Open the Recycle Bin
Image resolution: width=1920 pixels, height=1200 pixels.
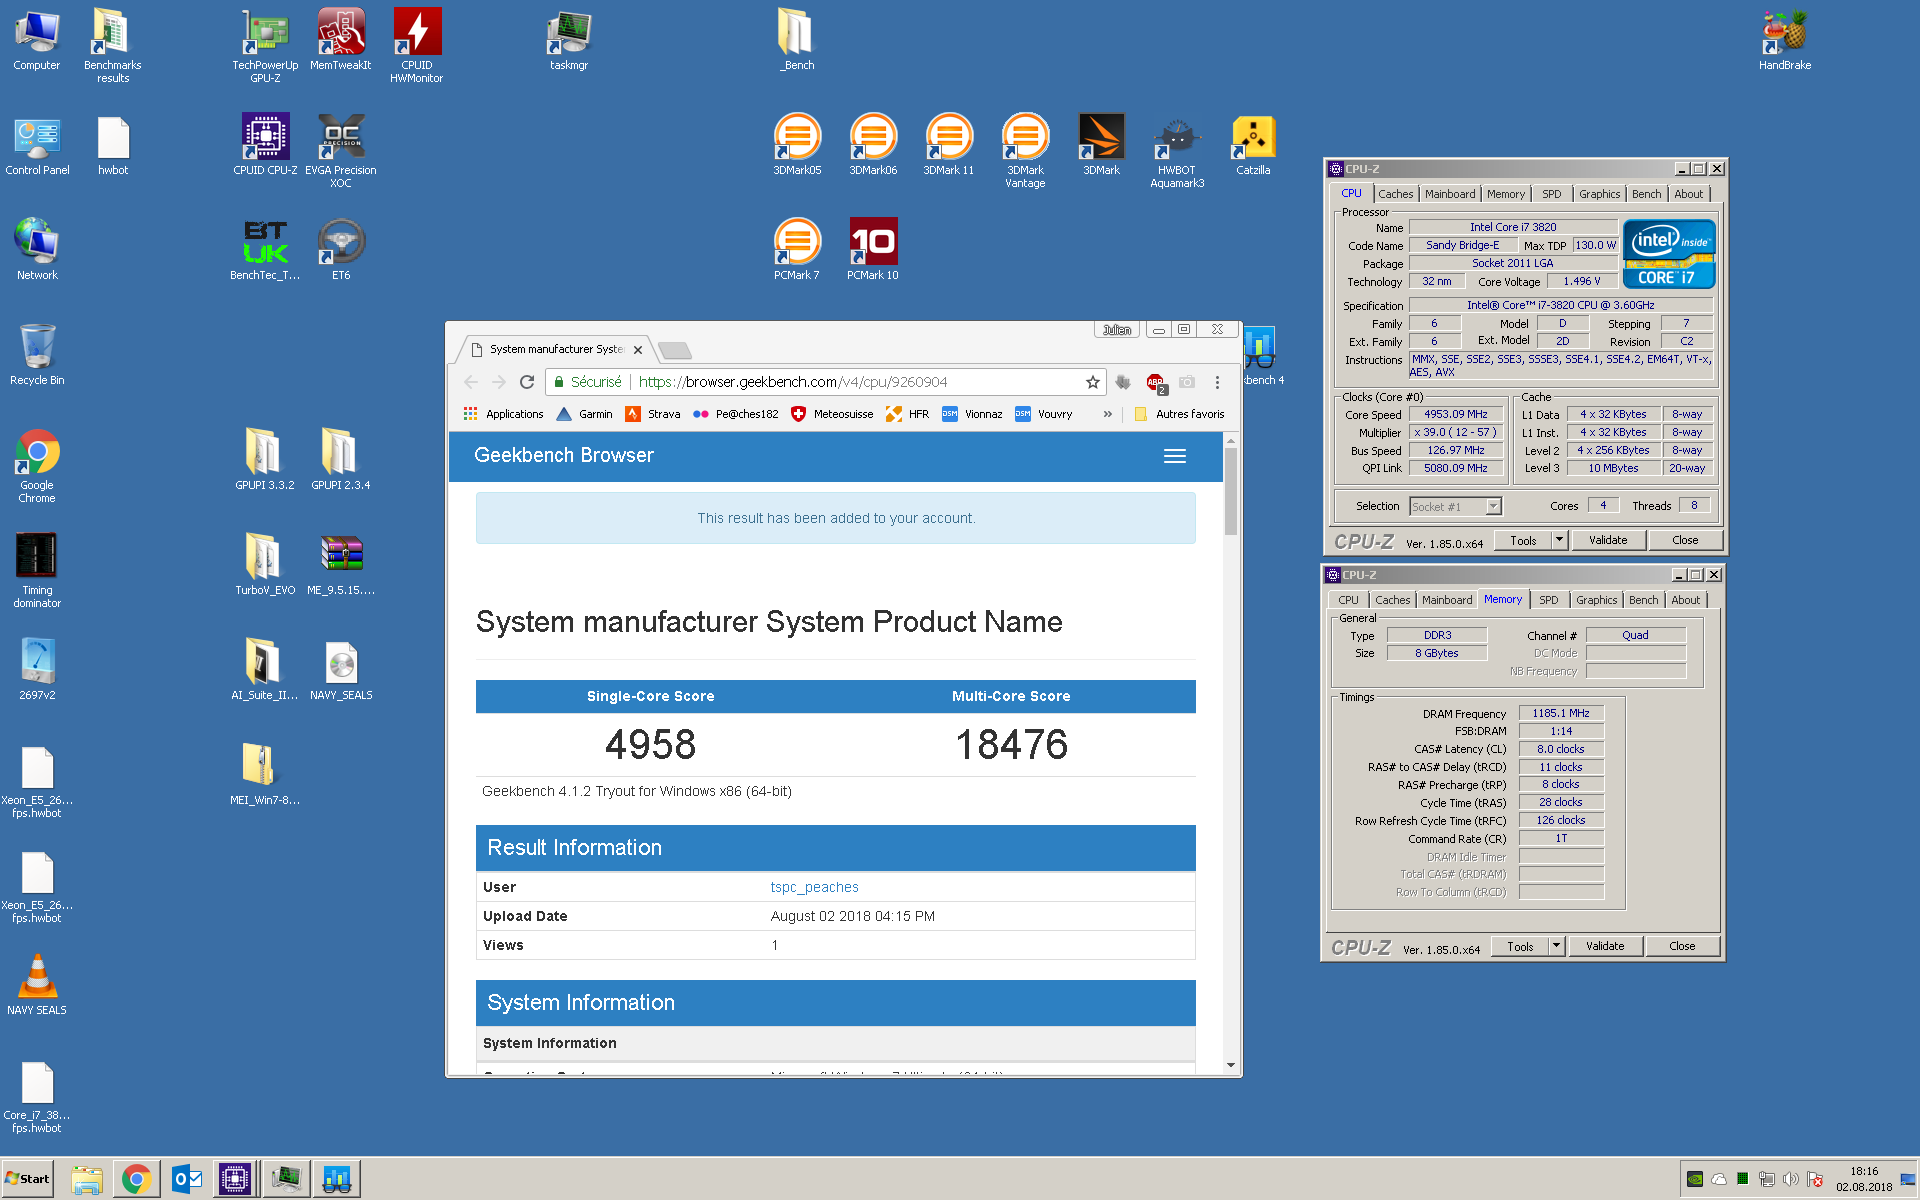[x=37, y=355]
